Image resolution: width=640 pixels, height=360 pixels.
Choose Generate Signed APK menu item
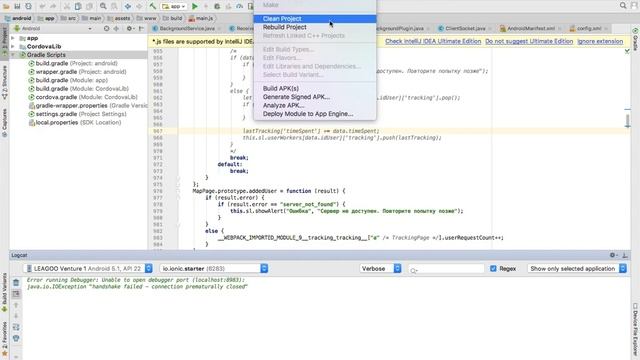pyautogui.click(x=315, y=97)
